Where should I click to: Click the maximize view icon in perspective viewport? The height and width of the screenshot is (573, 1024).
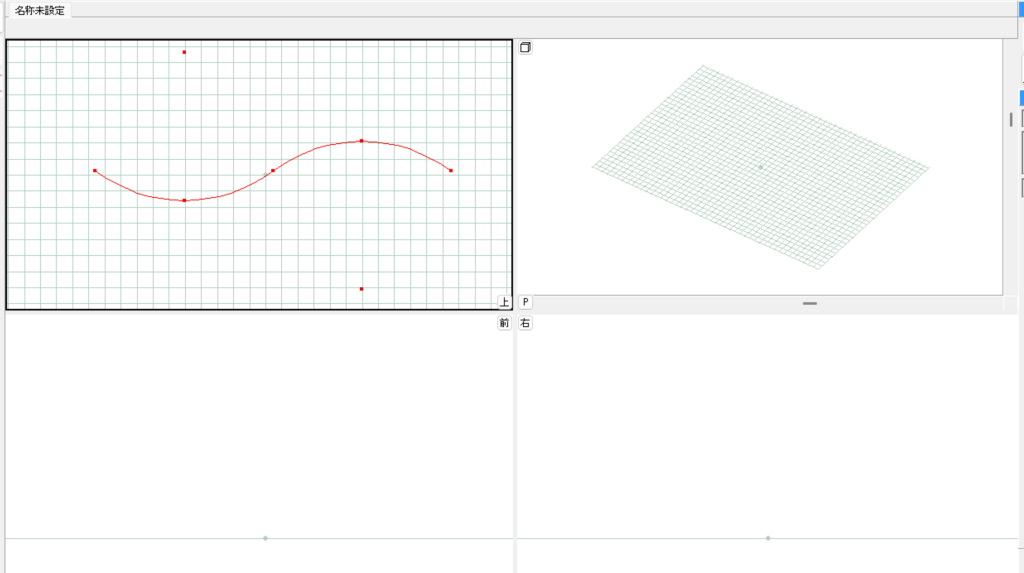526,47
